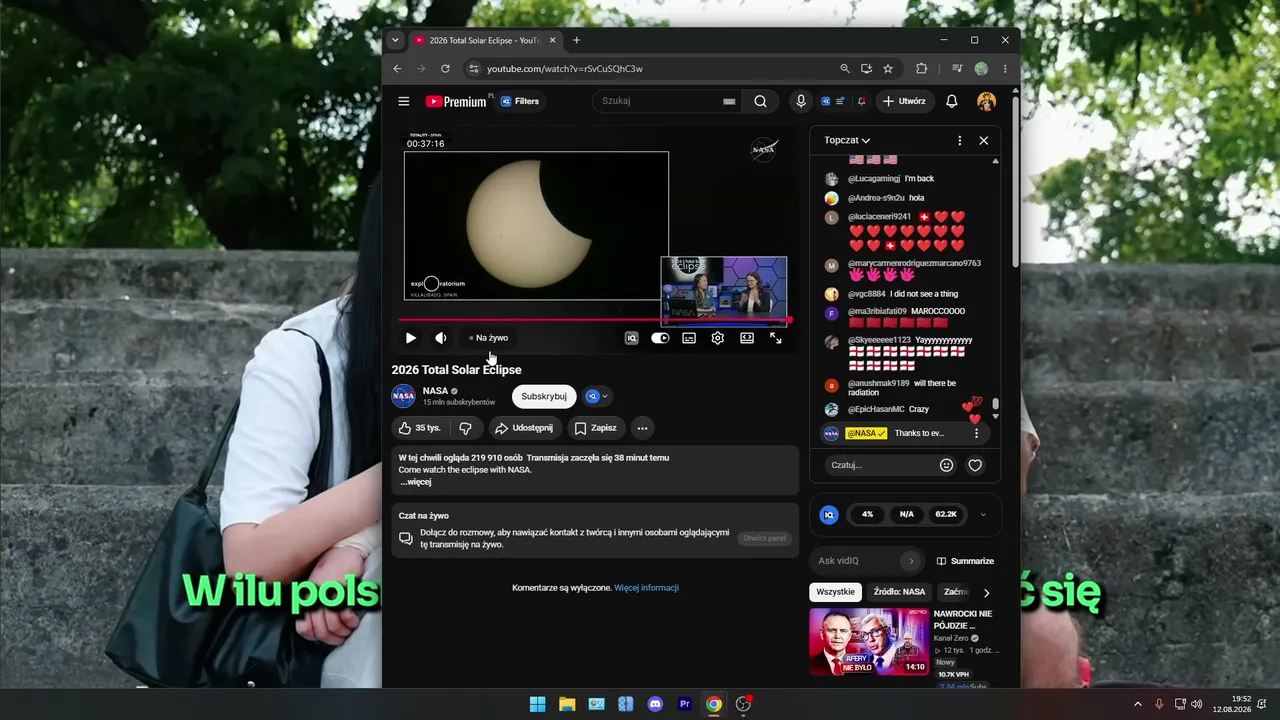Viewport: 1280px width, 720px height.
Task: Click the search magnifier button
Action: [760, 101]
